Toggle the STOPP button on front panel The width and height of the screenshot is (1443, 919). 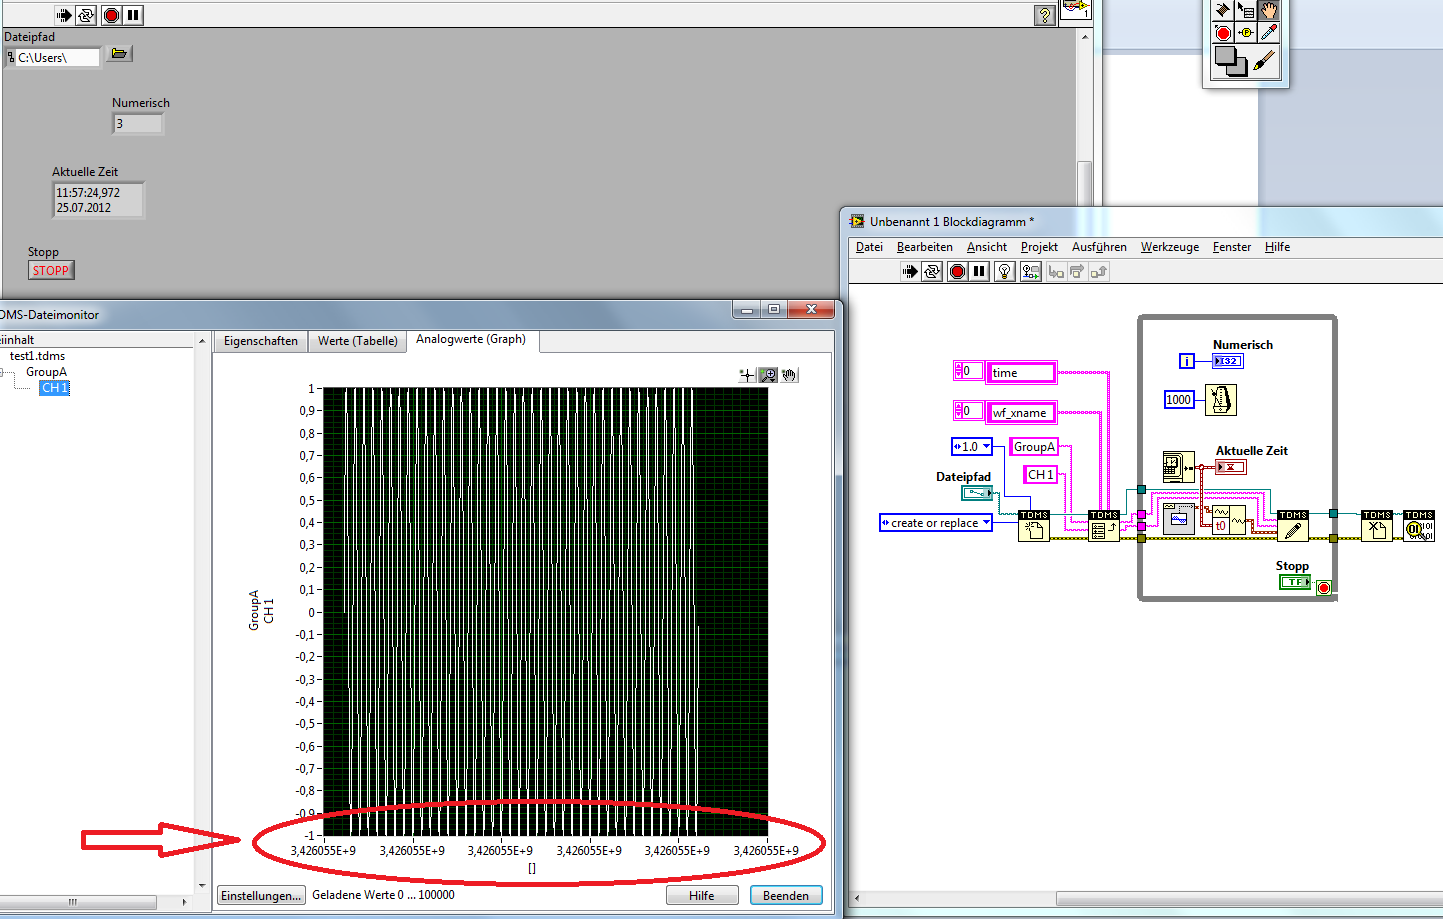pos(51,270)
